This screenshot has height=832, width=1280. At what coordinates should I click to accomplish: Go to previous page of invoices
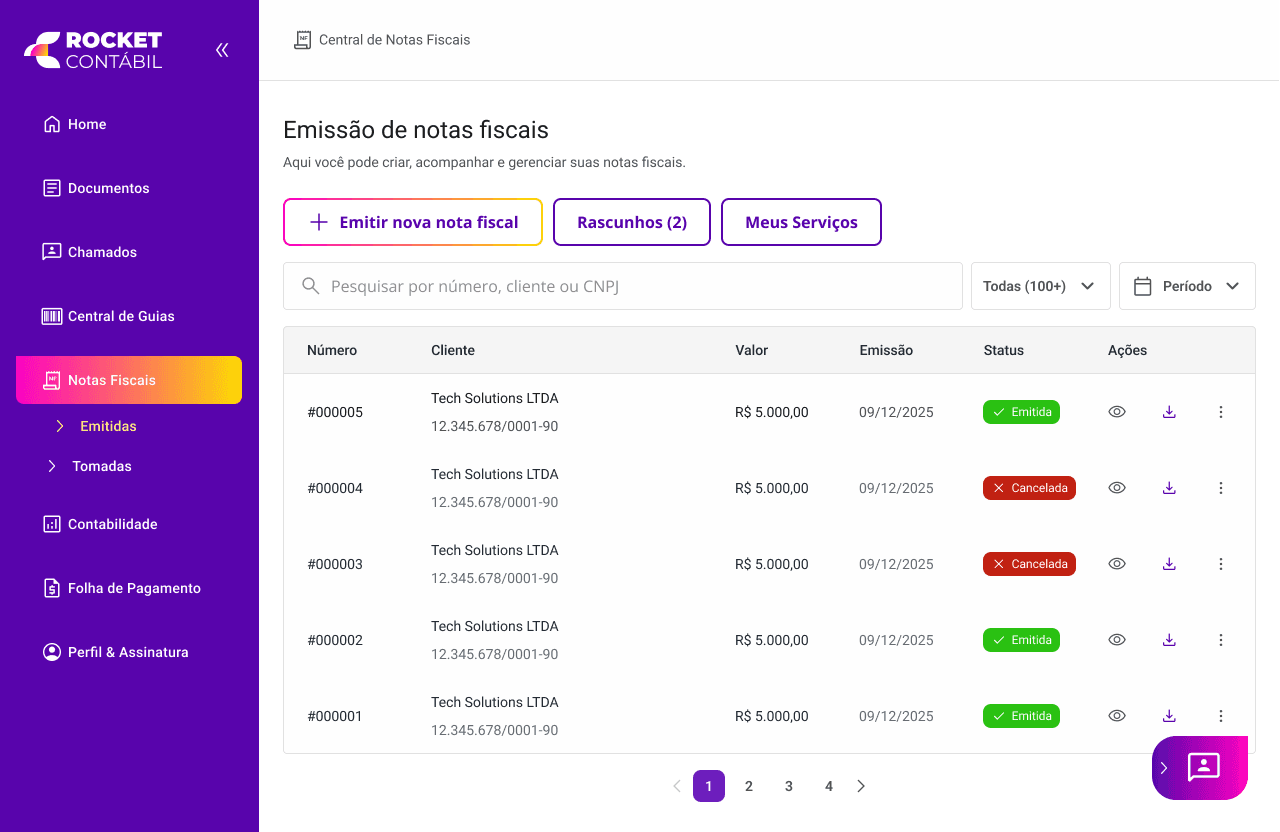point(677,786)
